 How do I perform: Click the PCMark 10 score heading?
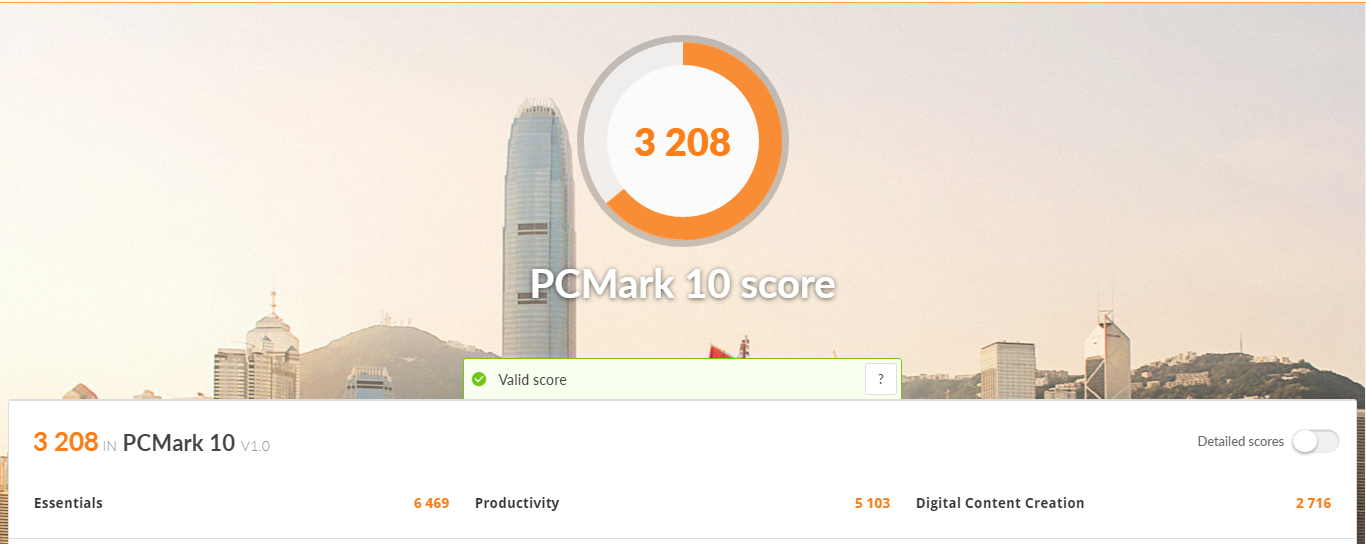(x=683, y=285)
